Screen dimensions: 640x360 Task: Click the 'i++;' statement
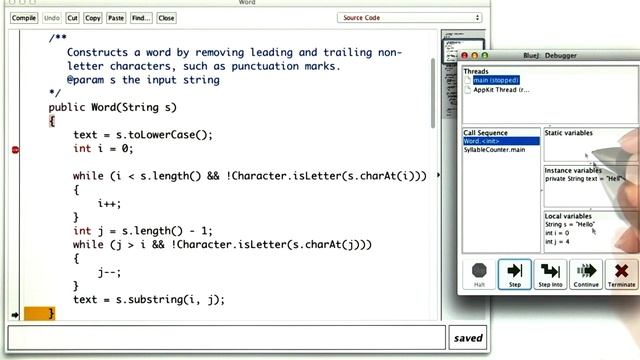(109, 203)
